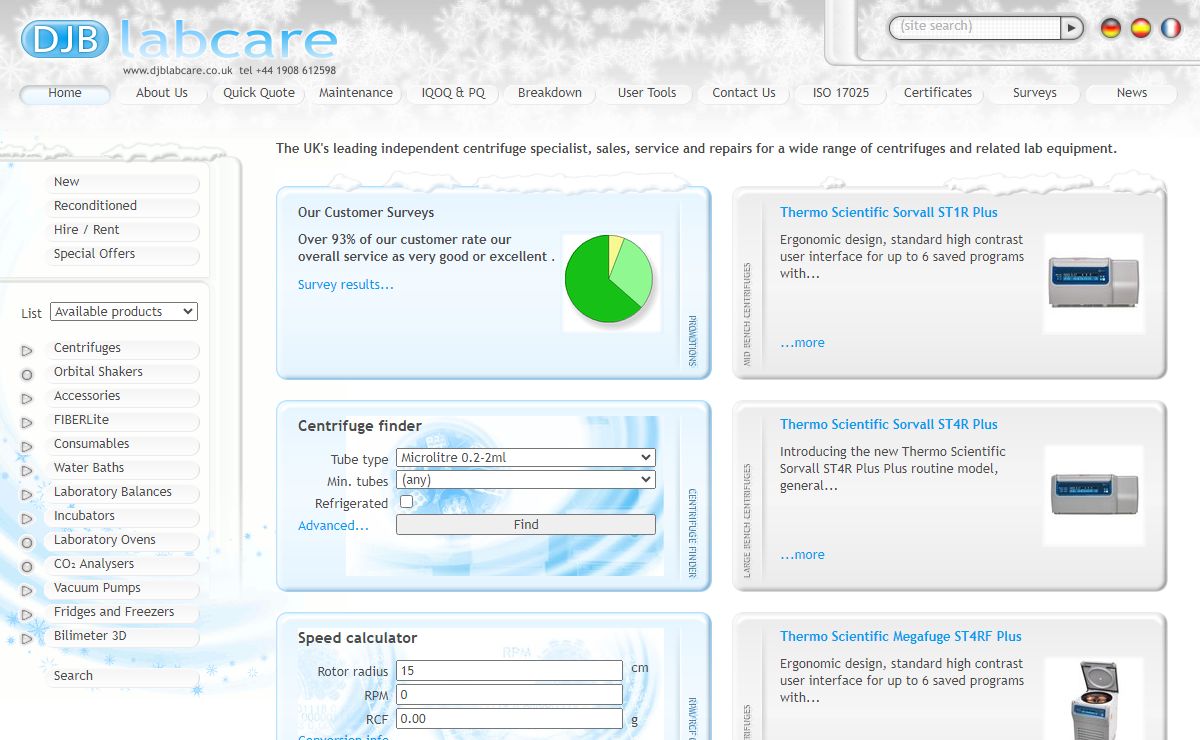Focus the site search field
This screenshot has height=740, width=1200.
(x=975, y=27)
